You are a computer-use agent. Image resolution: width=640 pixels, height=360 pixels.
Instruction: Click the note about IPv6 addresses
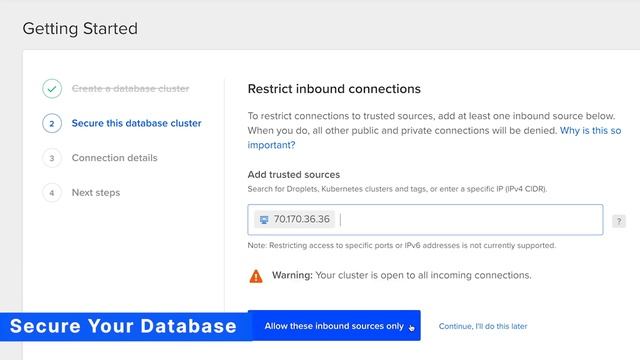click(402, 245)
